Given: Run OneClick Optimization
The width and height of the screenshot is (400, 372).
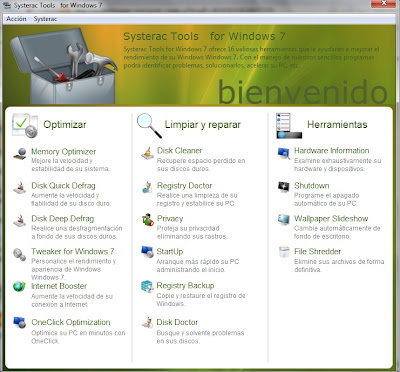Looking at the screenshot, I should 71,322.
